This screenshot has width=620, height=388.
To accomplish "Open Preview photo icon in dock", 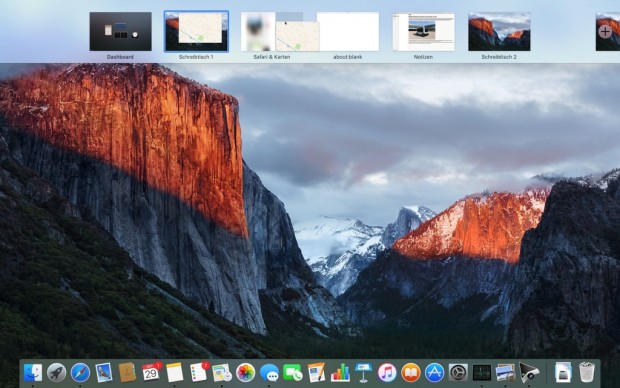I will 505,373.
